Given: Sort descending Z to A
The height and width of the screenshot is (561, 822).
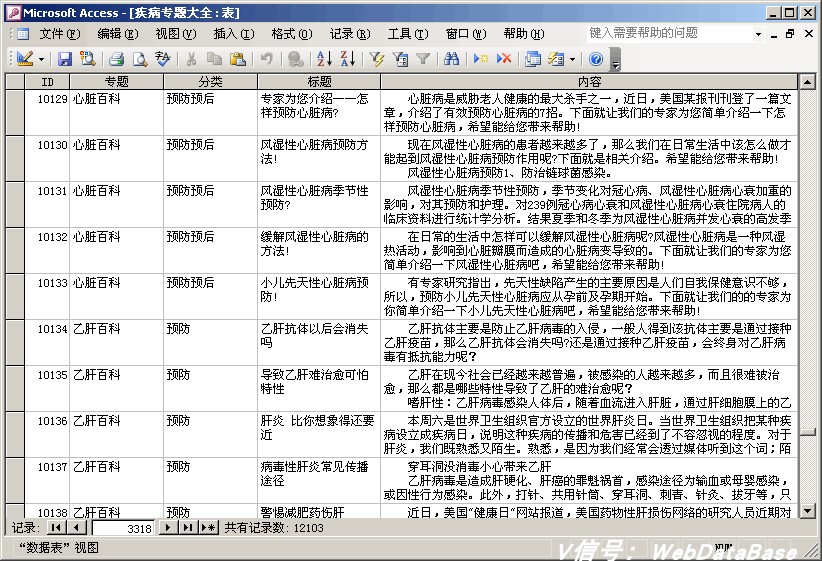Looking at the screenshot, I should (x=348, y=59).
